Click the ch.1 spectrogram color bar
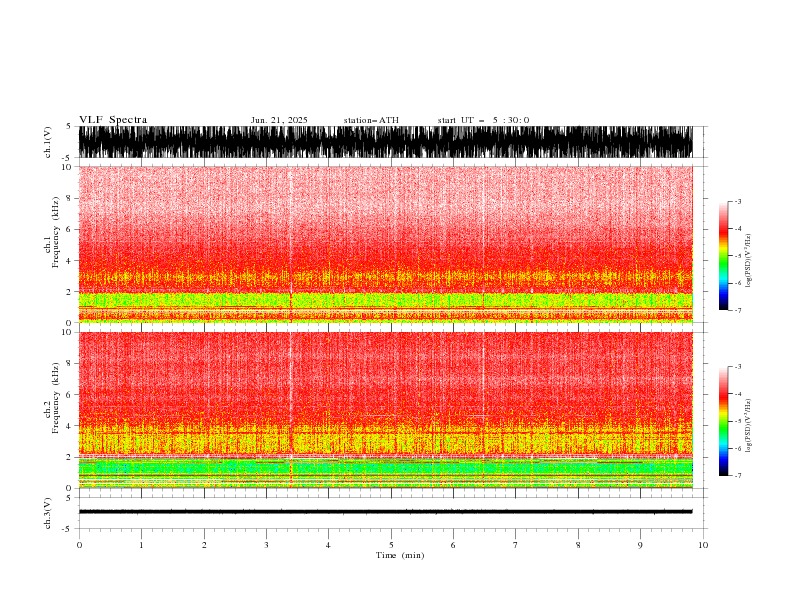This screenshot has width=792, height=612. pos(723,255)
